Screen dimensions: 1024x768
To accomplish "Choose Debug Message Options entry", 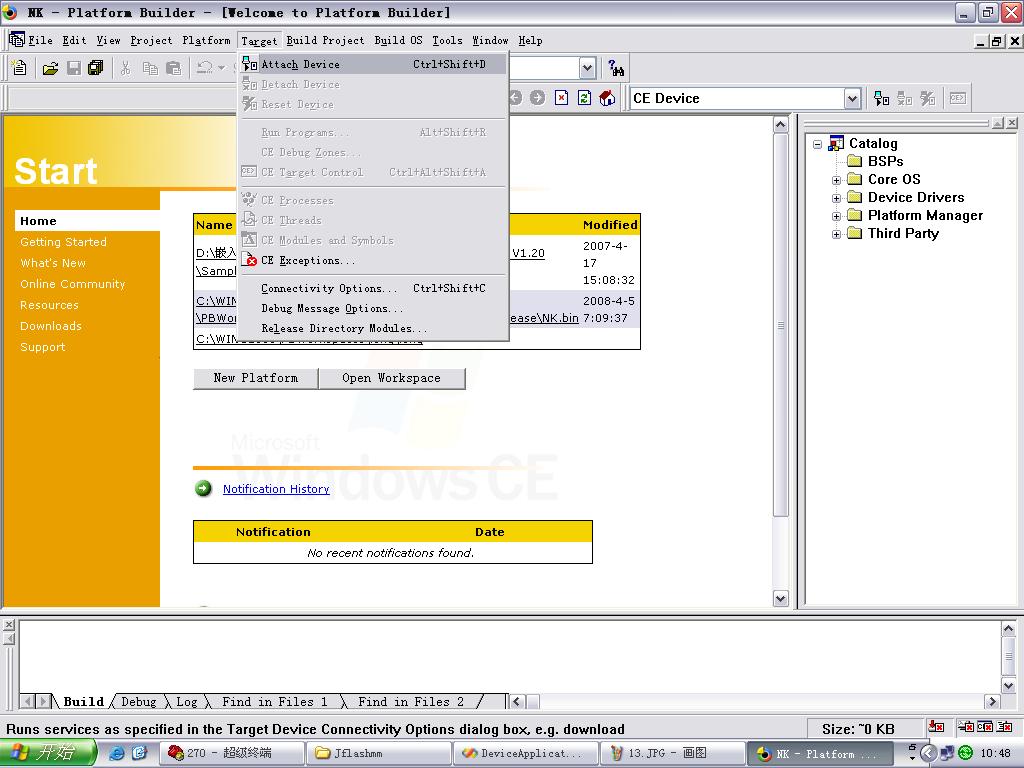I will coord(373,308).
